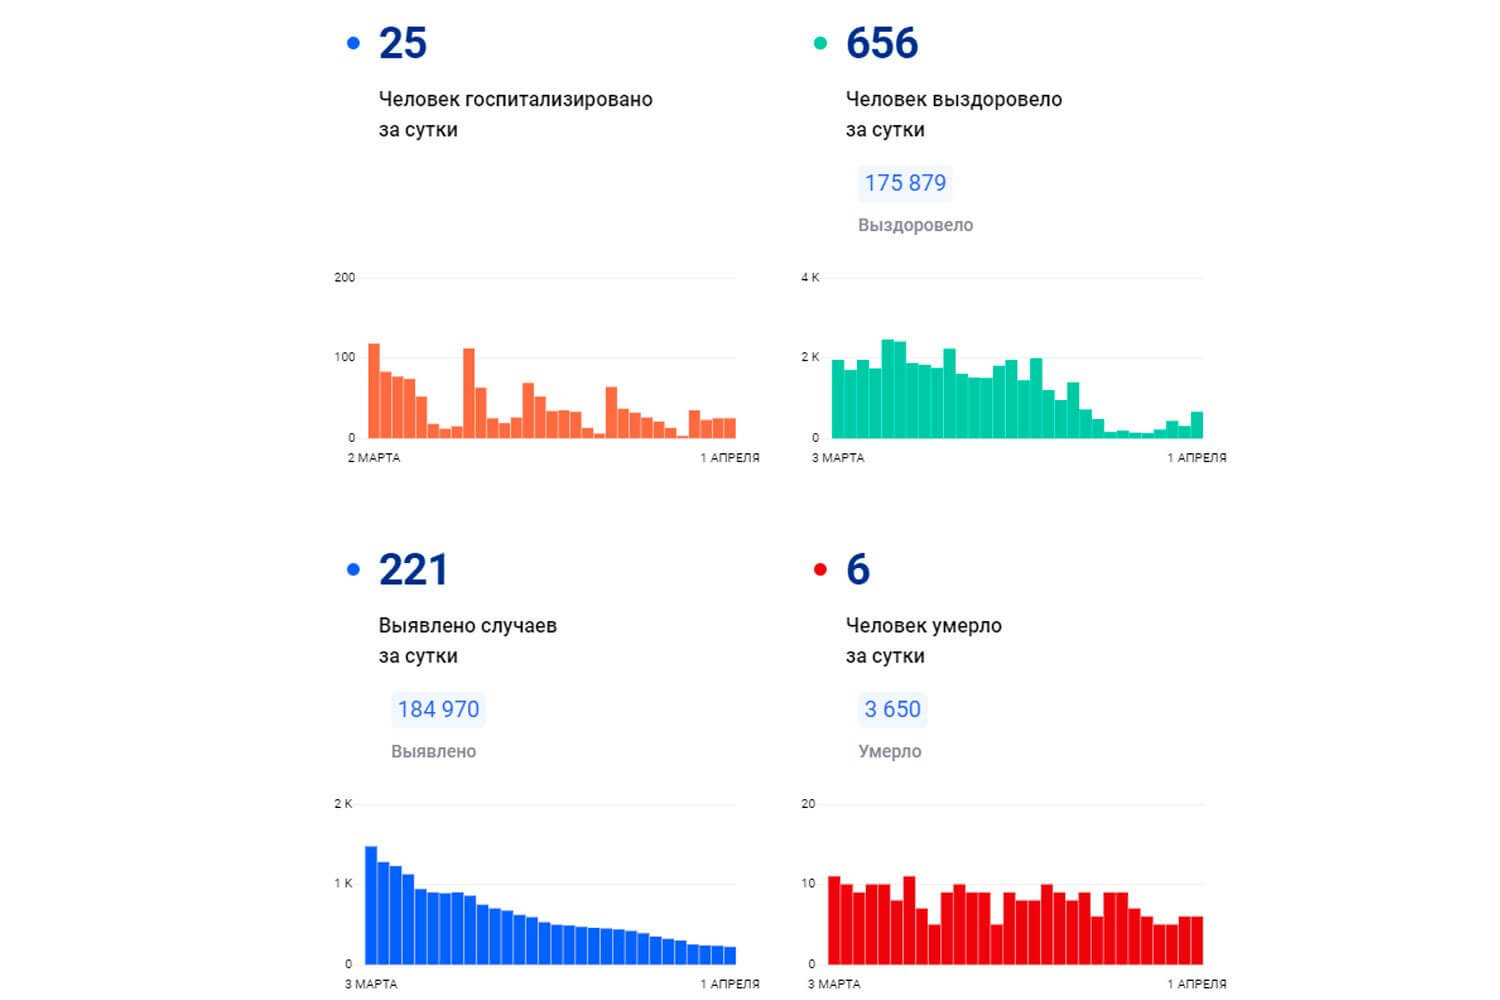Click the large number 6 deaths

point(858,570)
